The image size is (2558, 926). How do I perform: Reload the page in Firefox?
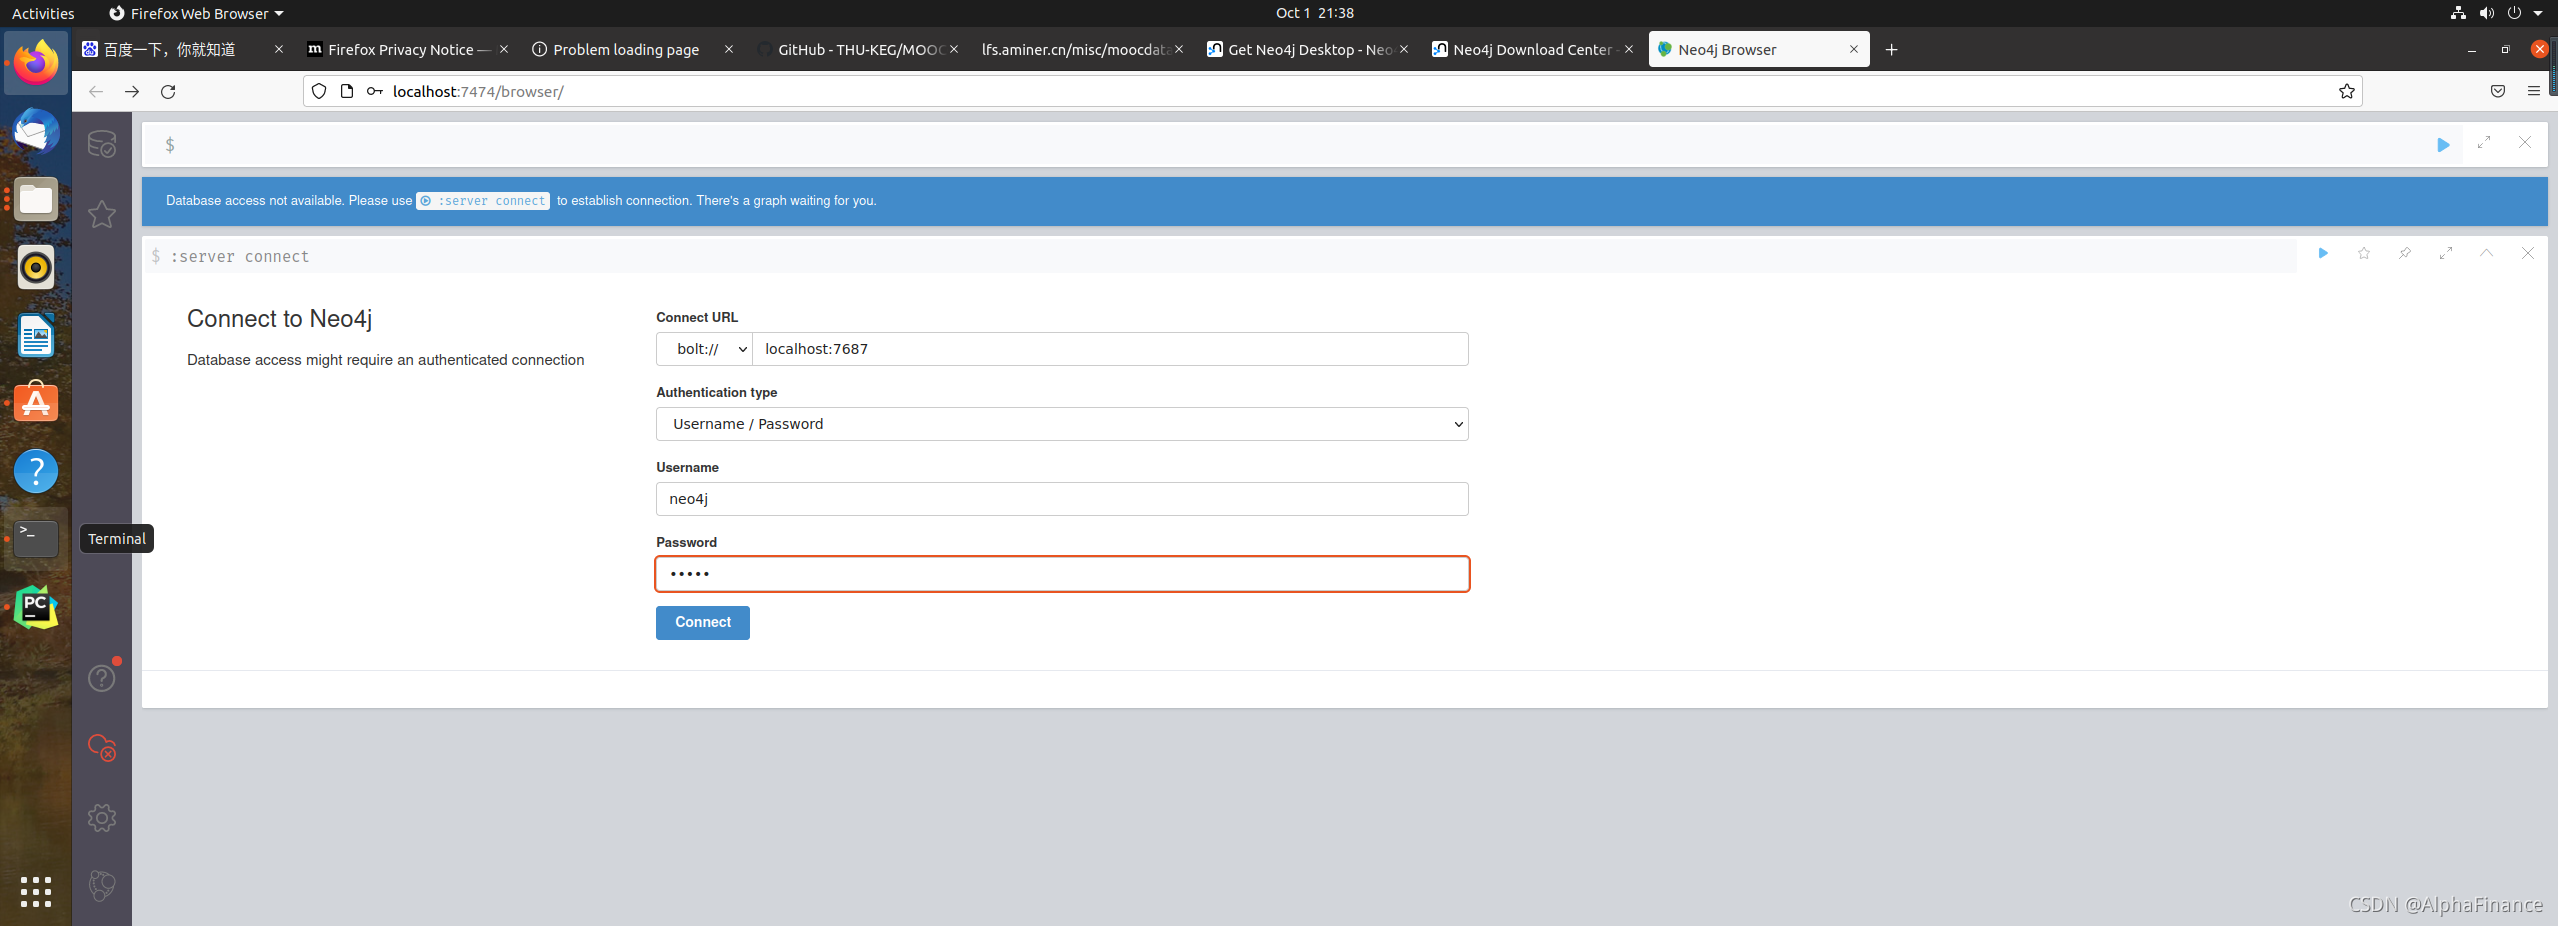[168, 92]
